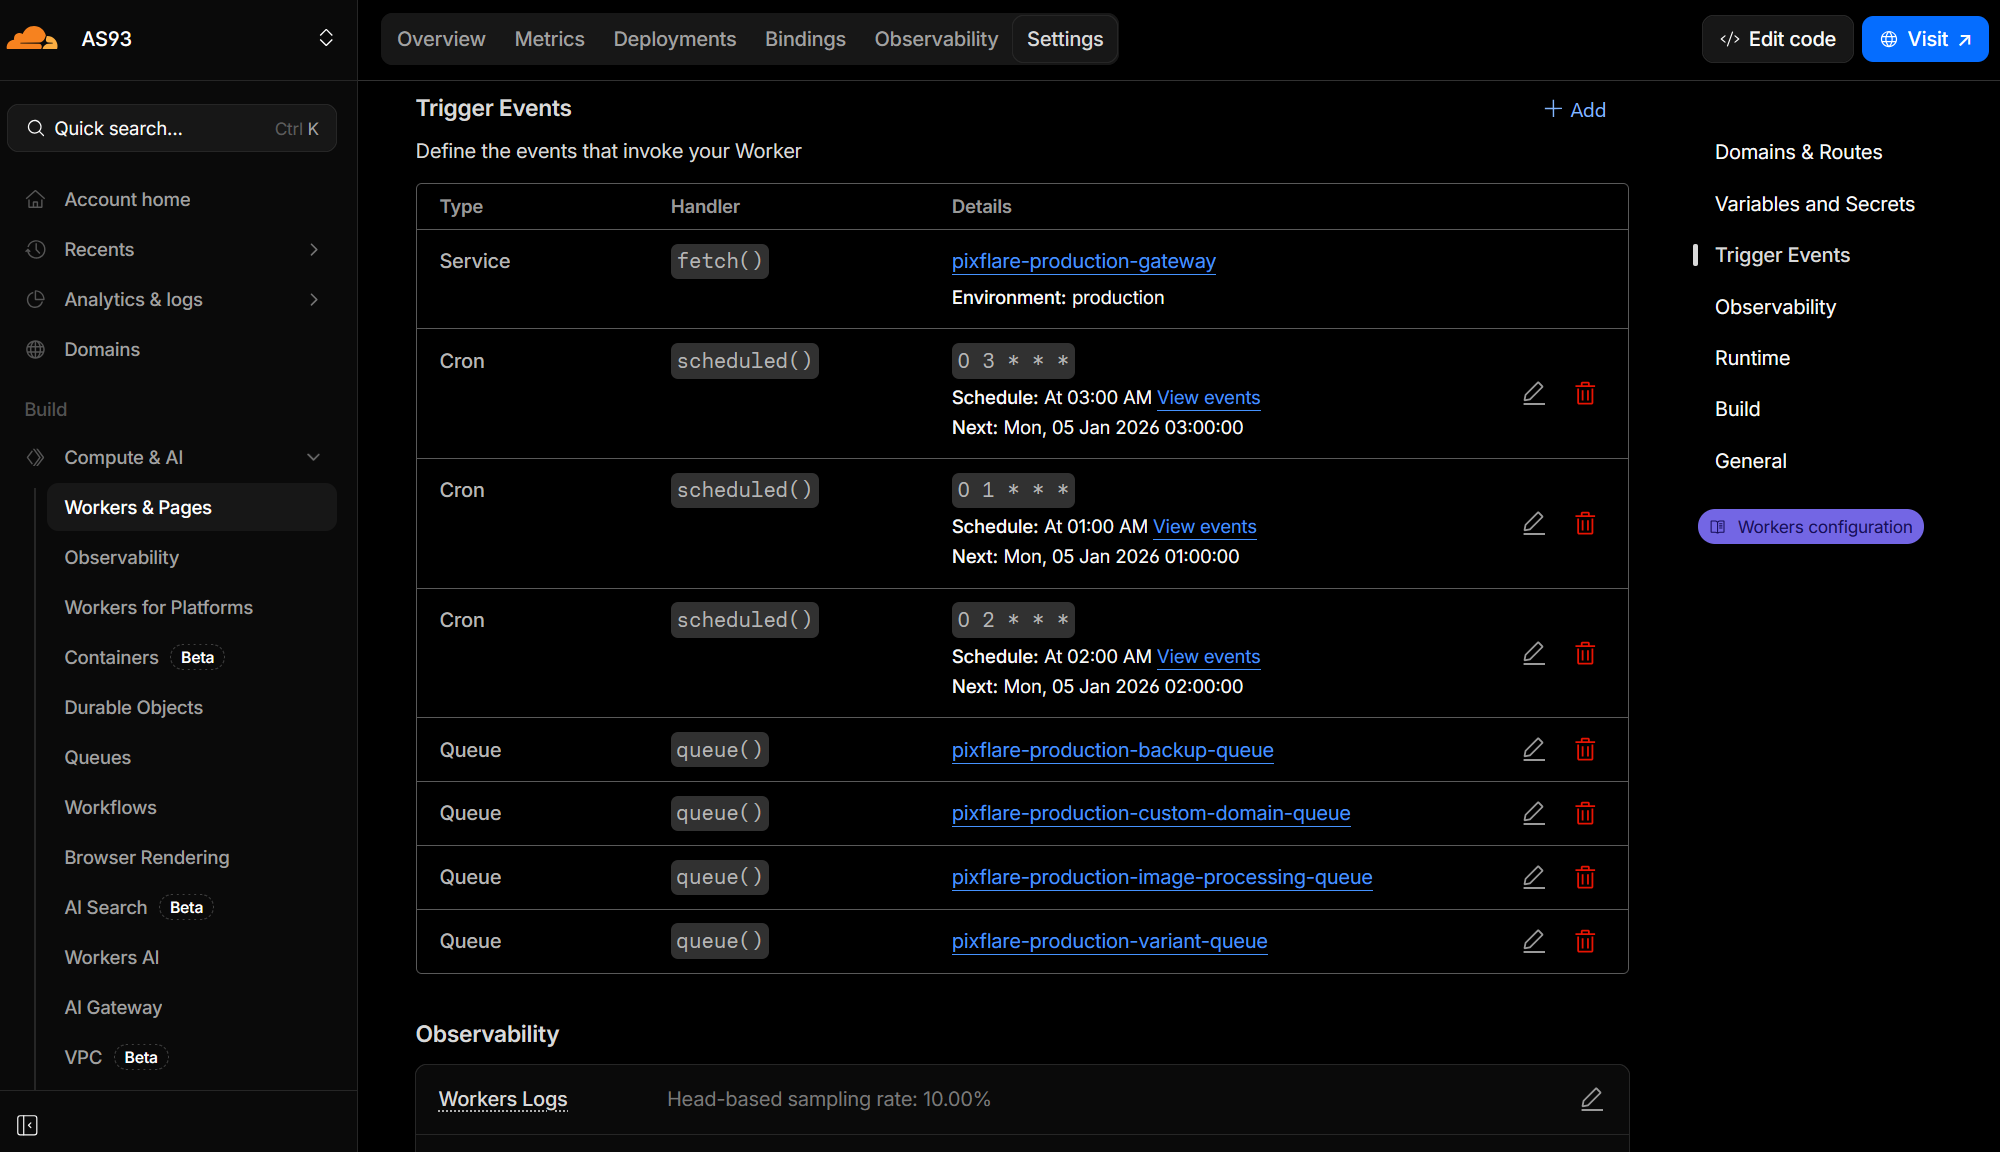Click the Add trigger event button
Viewport: 2000px width, 1152px height.
click(1575, 110)
